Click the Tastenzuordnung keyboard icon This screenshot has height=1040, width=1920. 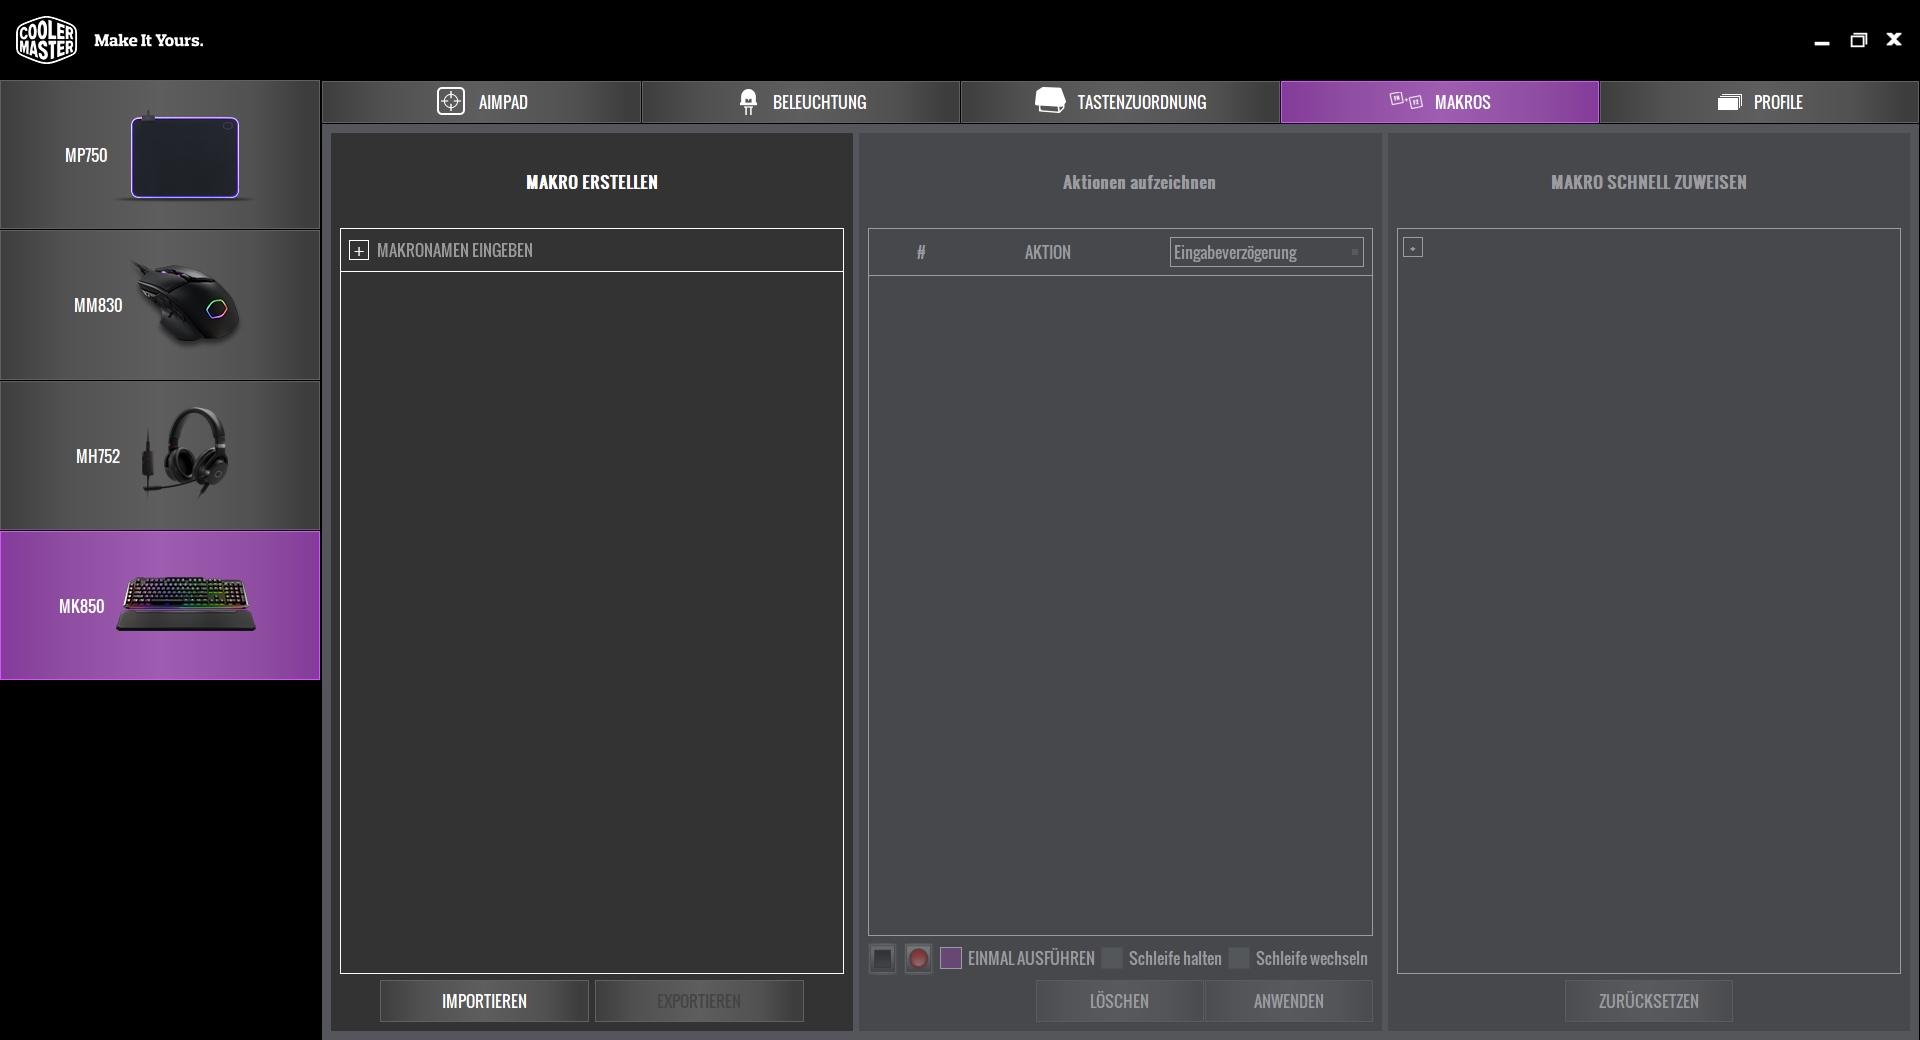(1049, 101)
